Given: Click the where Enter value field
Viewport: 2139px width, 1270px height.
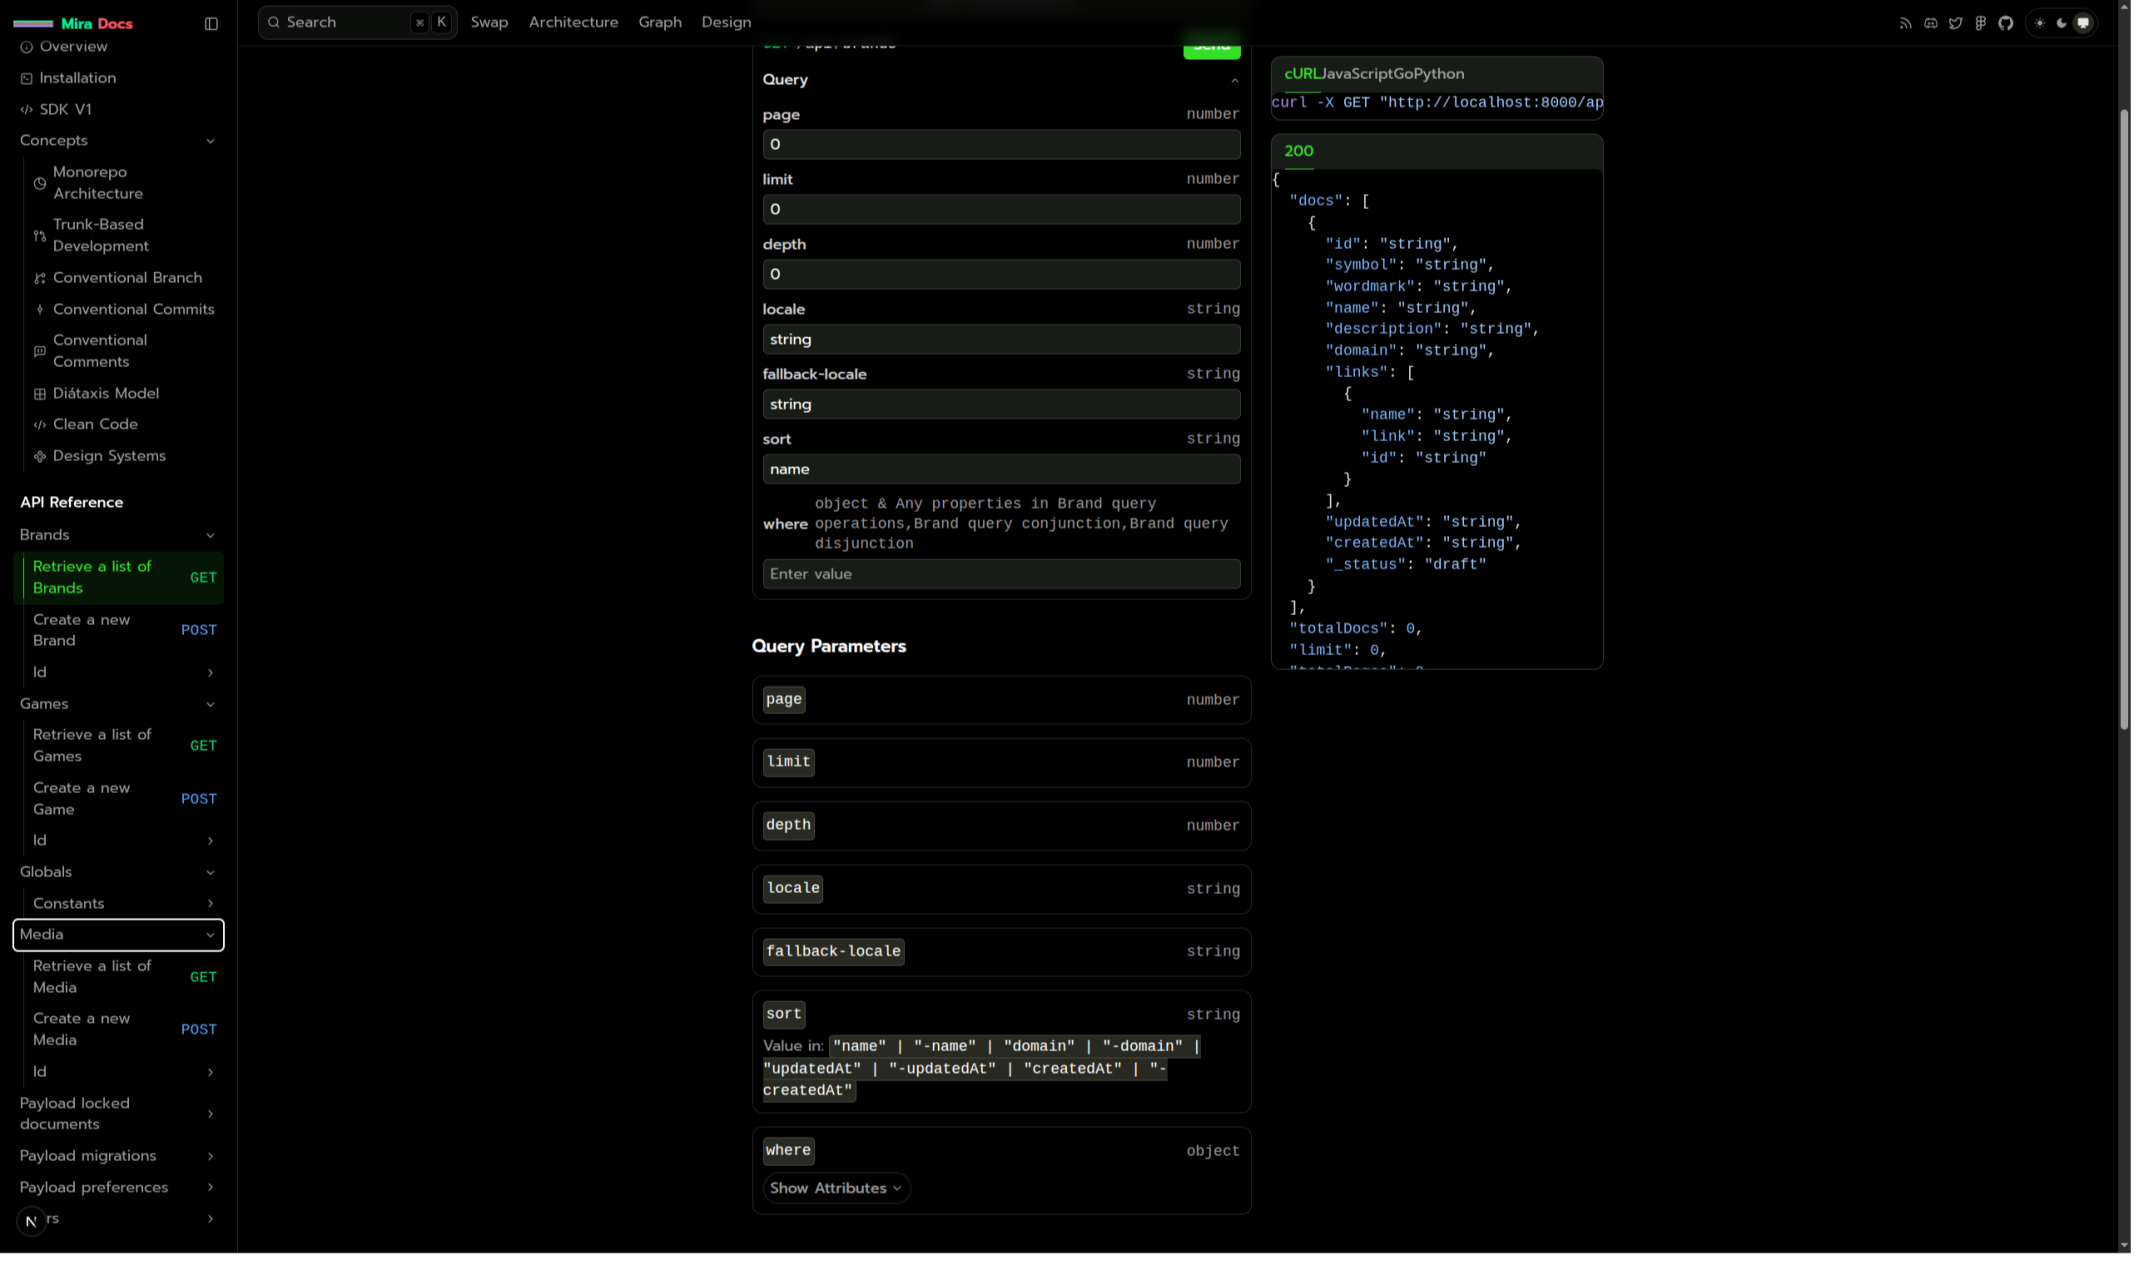Looking at the screenshot, I should pyautogui.click(x=1001, y=574).
